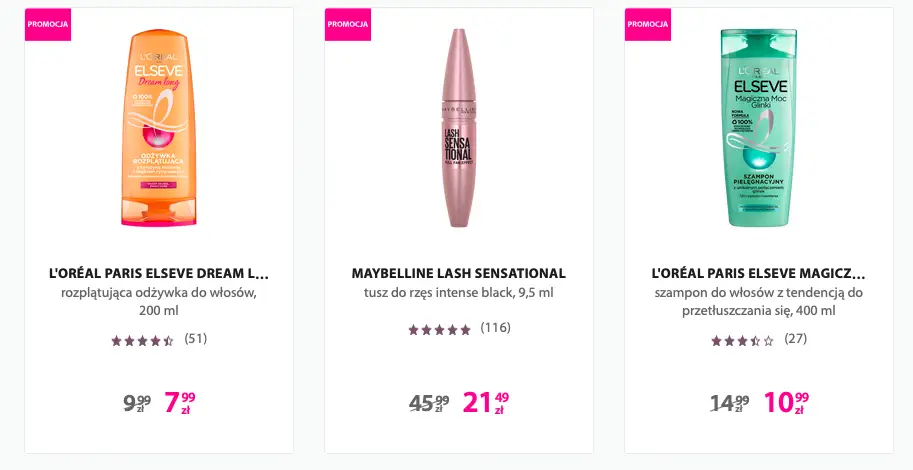Click the 21,49 zł promotional price
This screenshot has width=913, height=470.
[486, 403]
